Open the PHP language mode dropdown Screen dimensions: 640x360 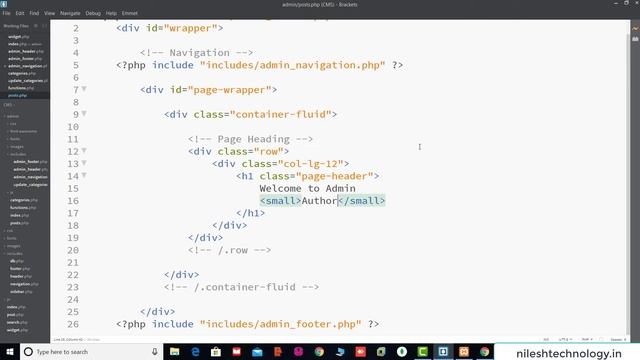(587, 339)
